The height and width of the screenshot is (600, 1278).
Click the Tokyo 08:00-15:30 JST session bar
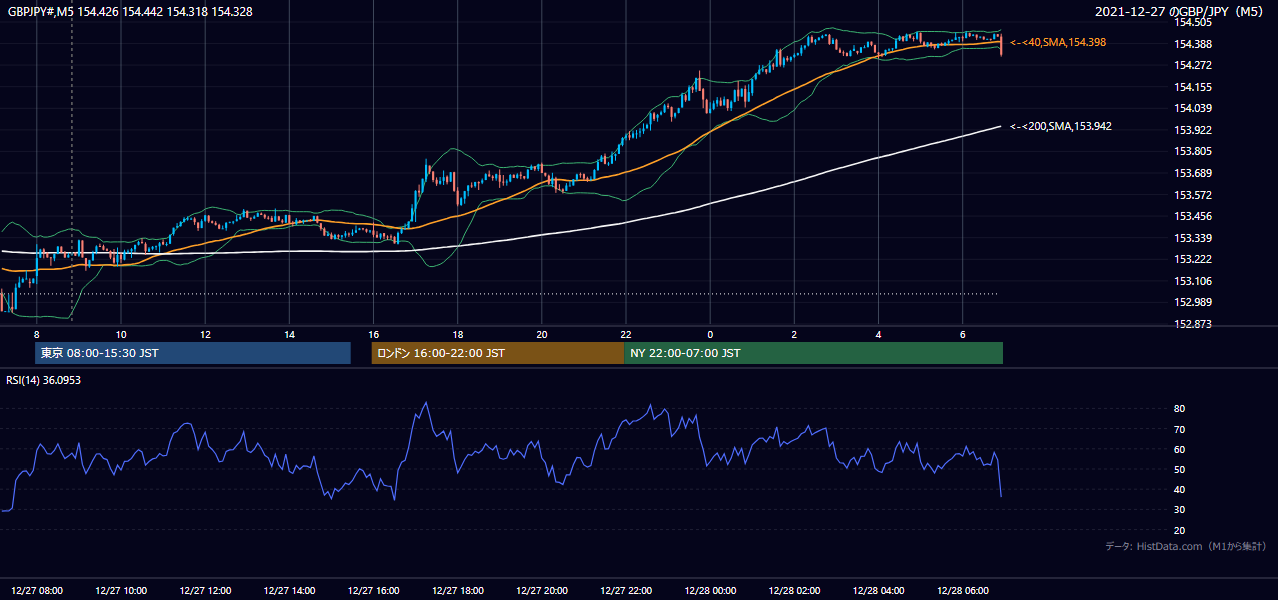pos(193,353)
